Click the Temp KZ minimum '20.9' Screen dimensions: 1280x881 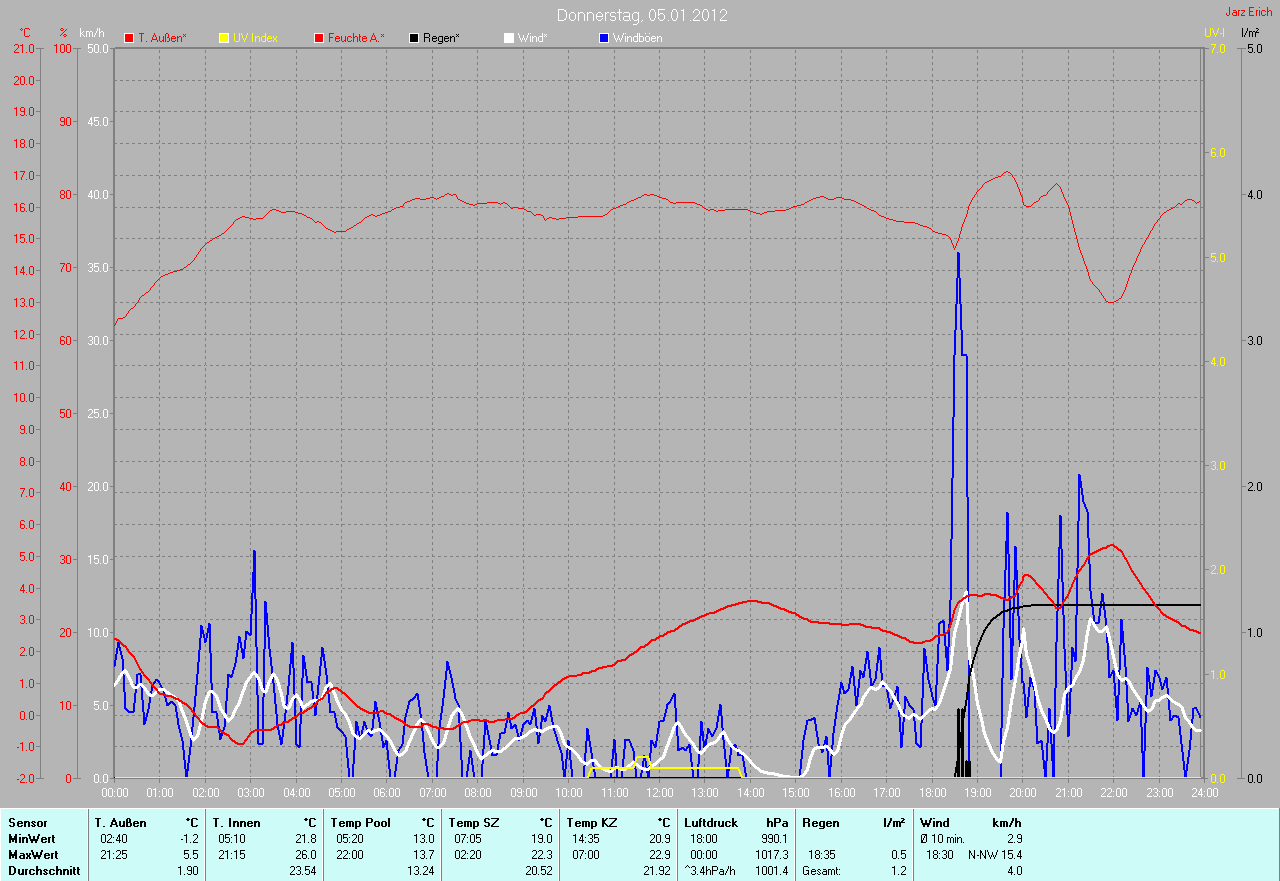tap(660, 839)
